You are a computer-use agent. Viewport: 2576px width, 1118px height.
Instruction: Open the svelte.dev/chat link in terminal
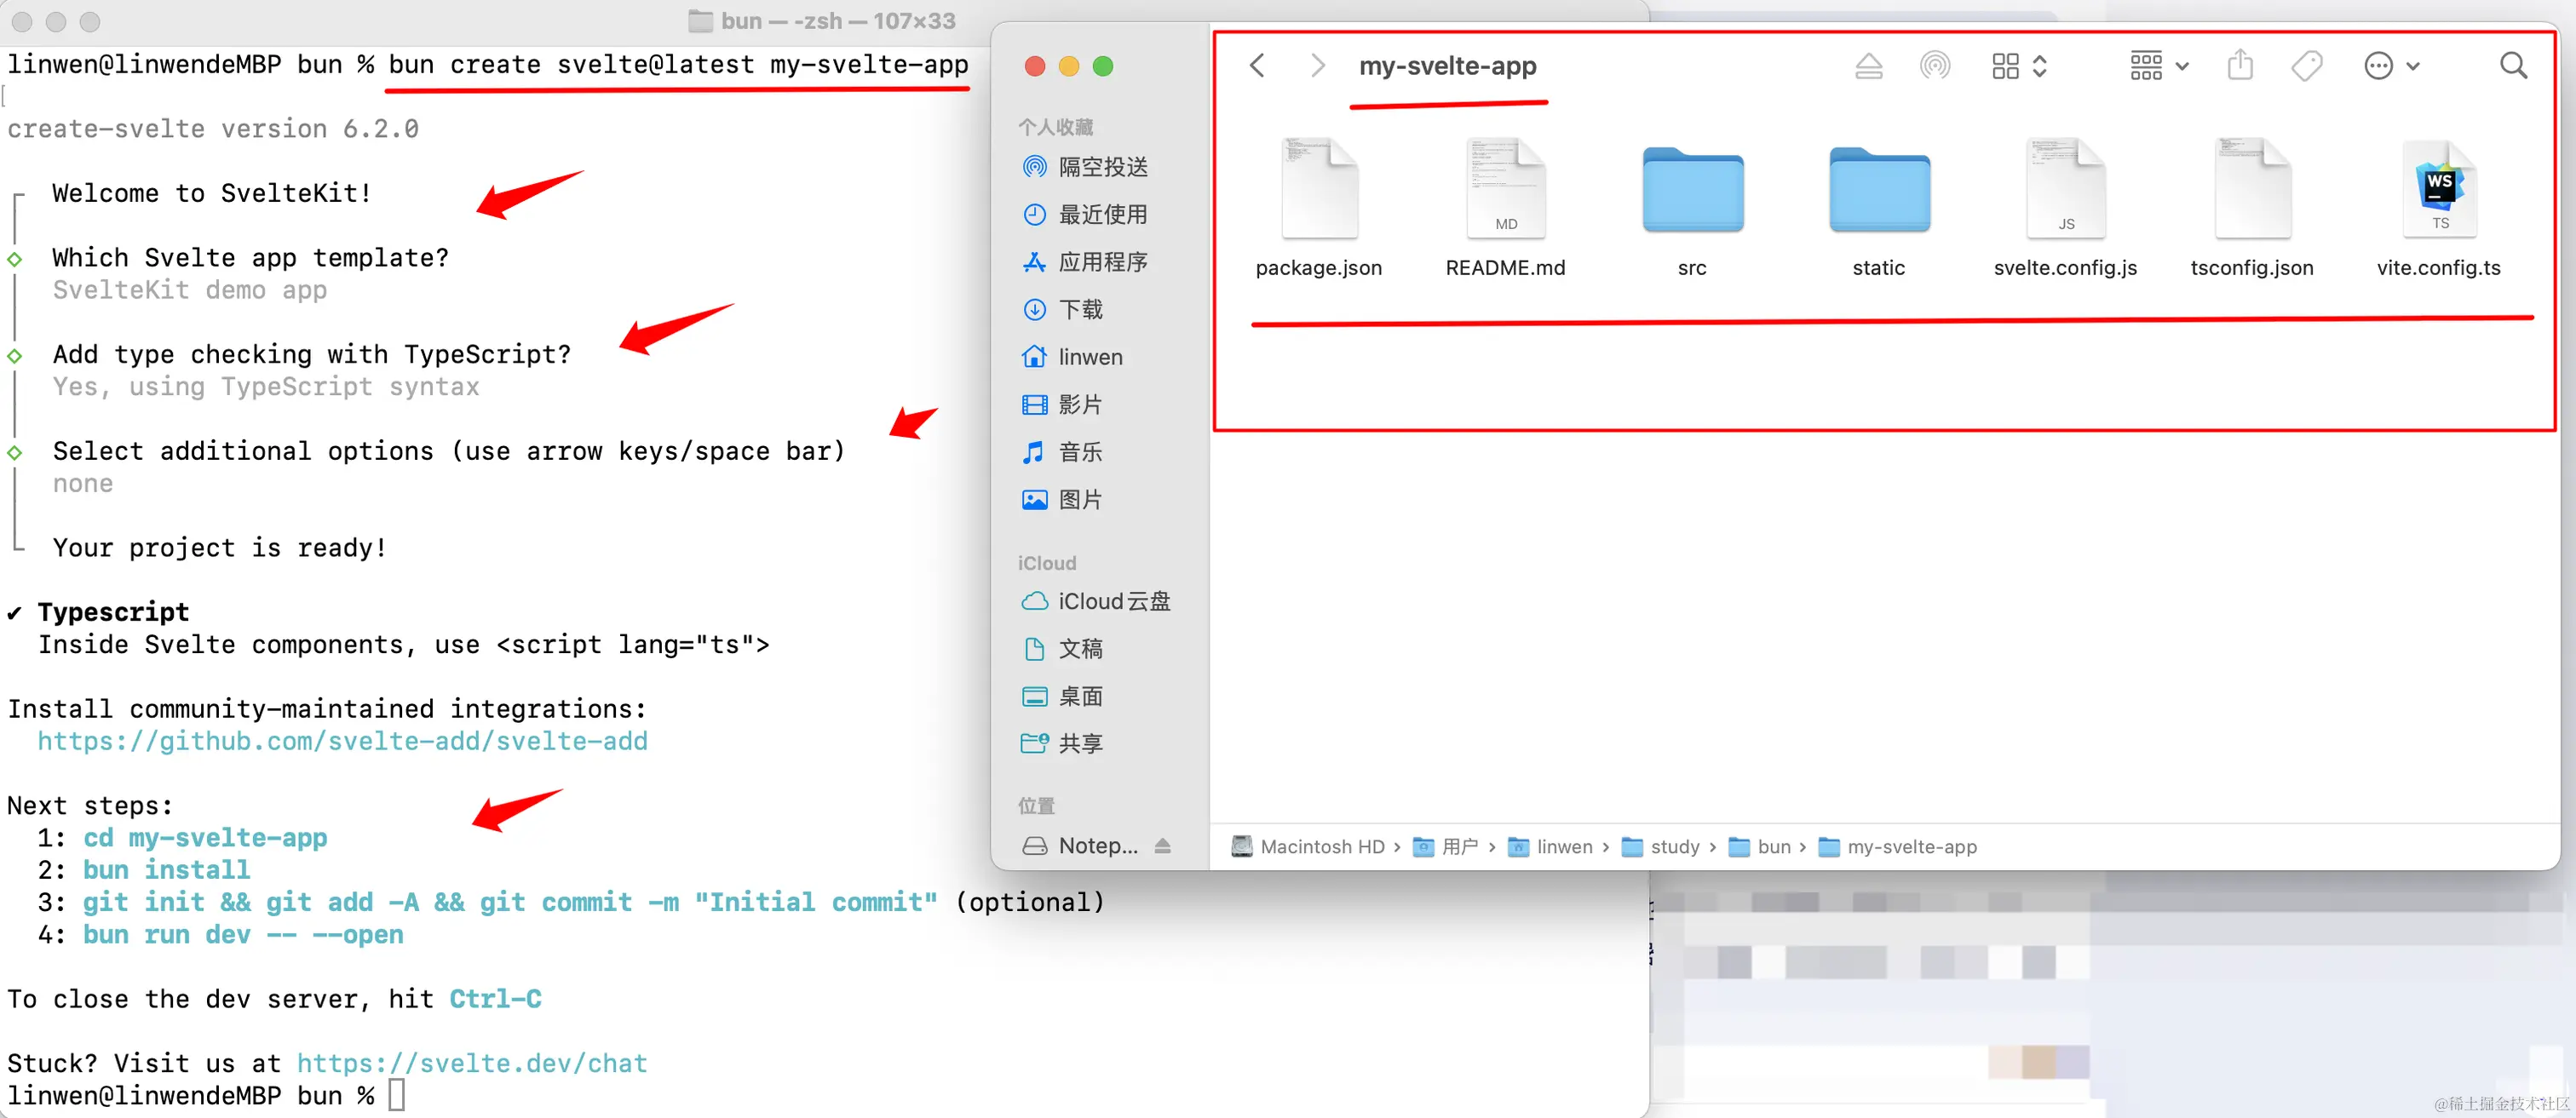(x=472, y=1063)
